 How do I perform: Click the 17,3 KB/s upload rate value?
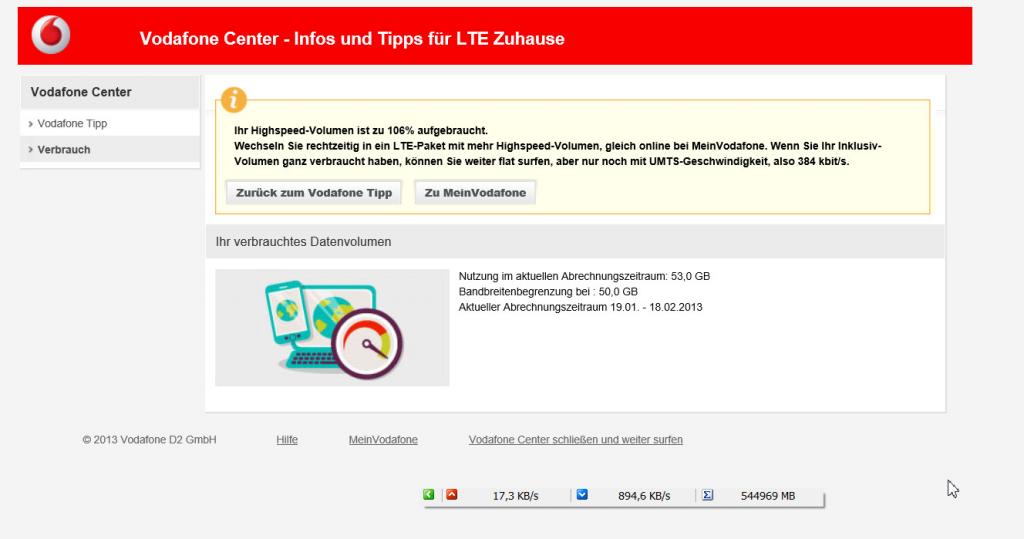pyautogui.click(x=515, y=496)
